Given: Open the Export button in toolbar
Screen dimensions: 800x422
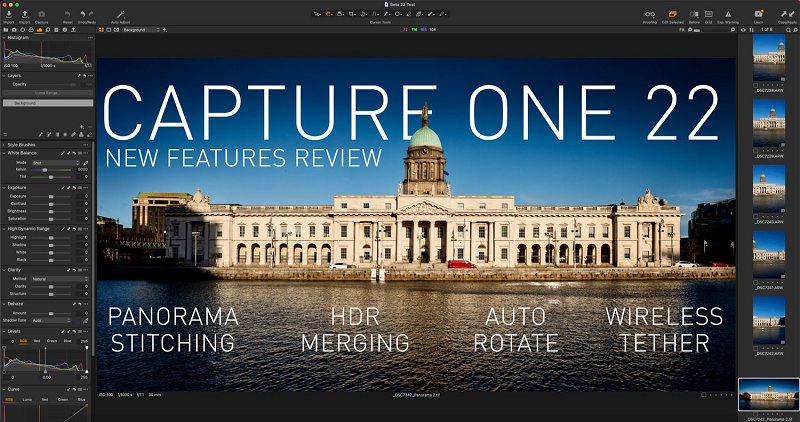Looking at the screenshot, I should [x=24, y=14].
